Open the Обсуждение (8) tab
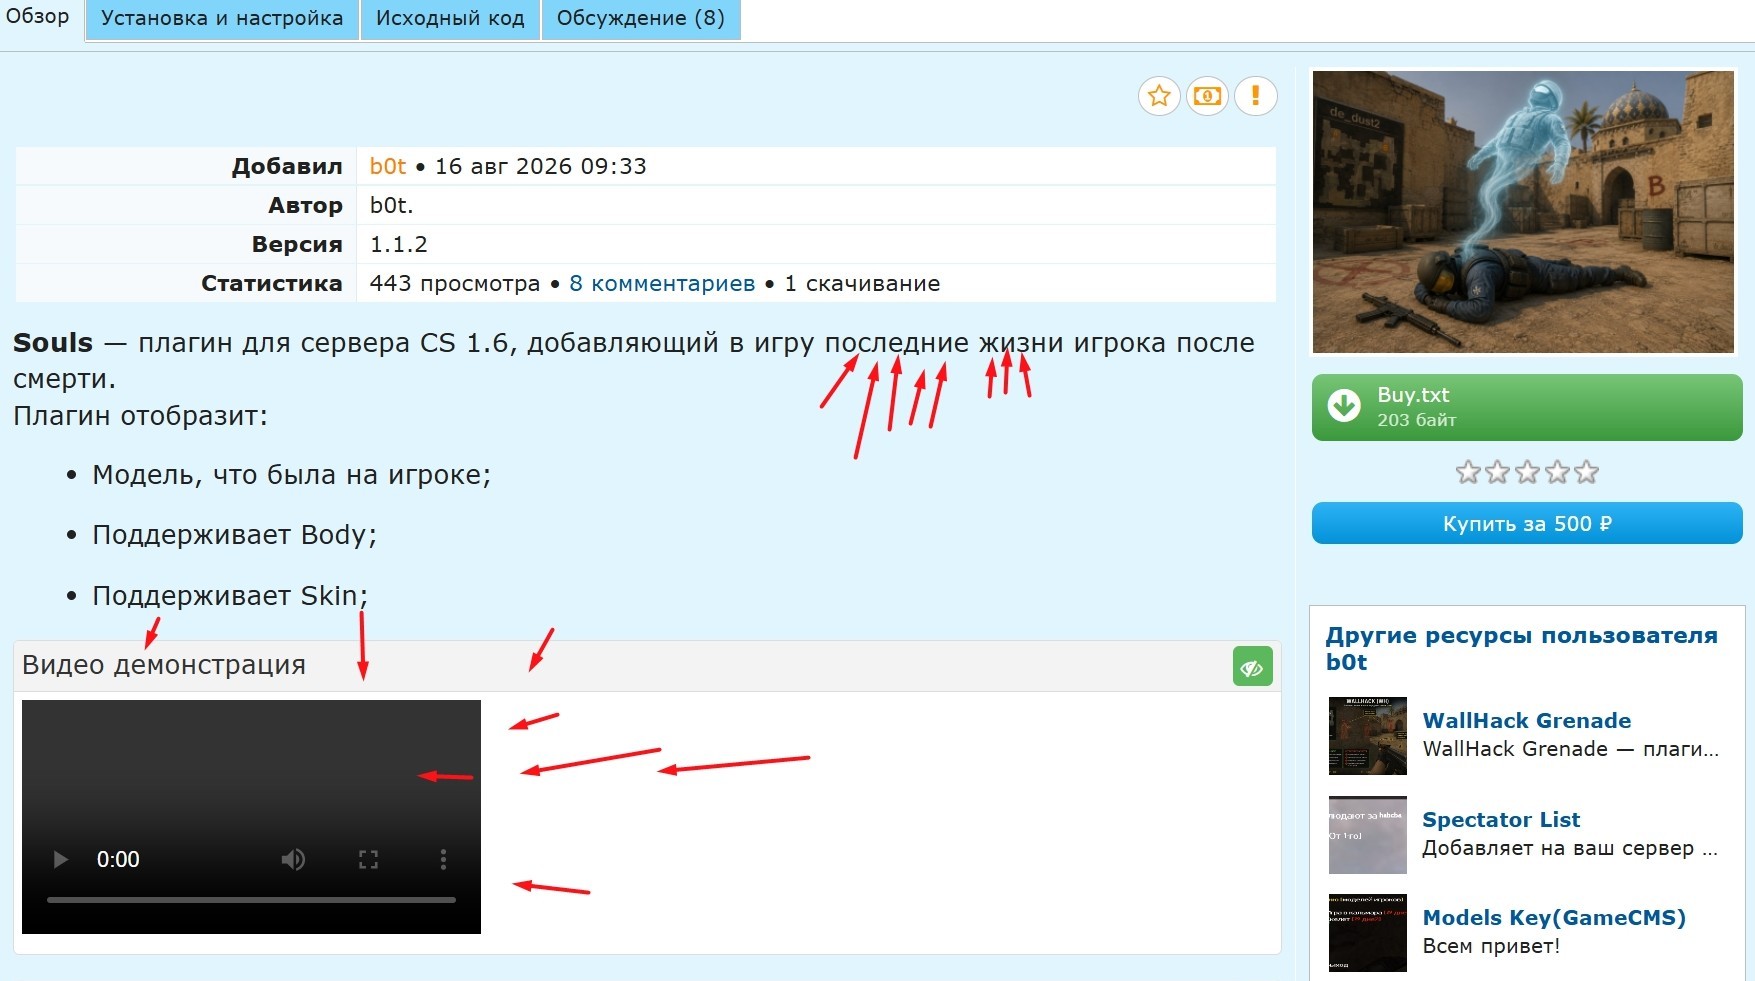The image size is (1755, 981). coord(641,19)
